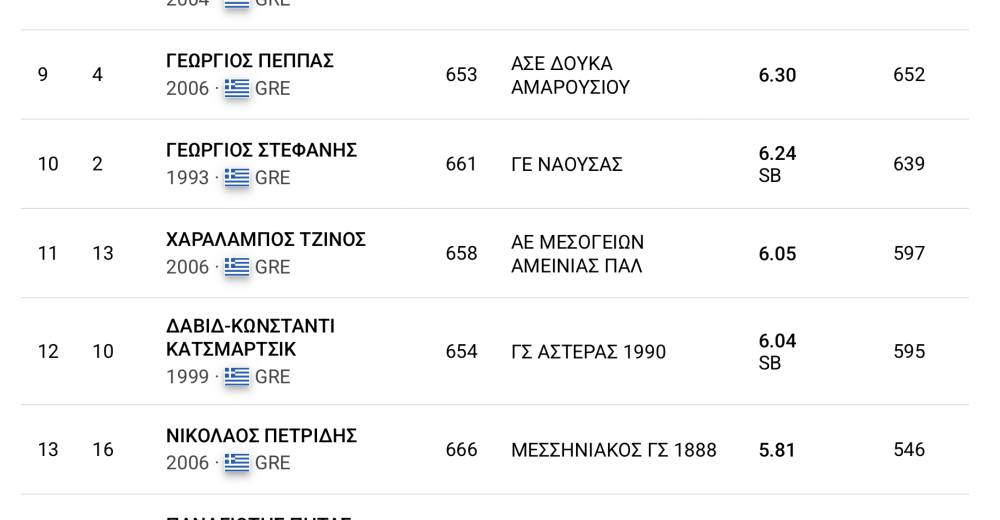Click result 6.30 in the ΠΕΠΠΑΣ row
The image size is (1000, 520).
[x=777, y=75]
